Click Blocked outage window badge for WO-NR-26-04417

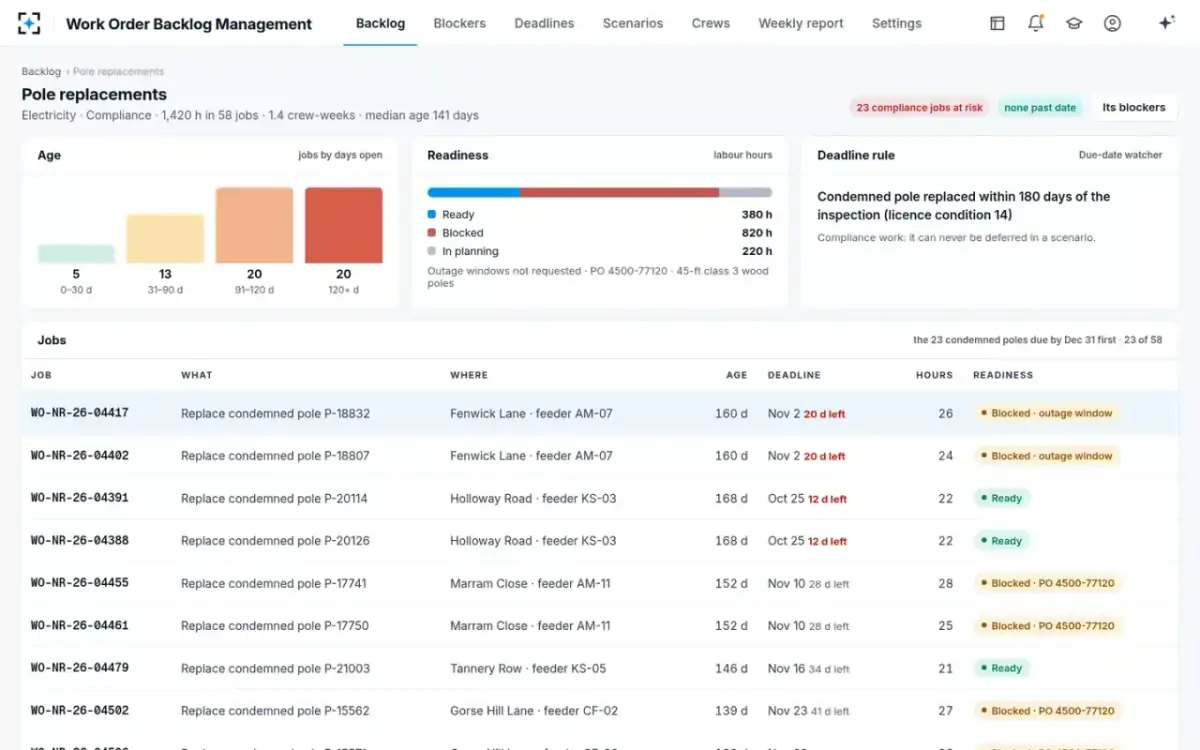[x=1047, y=413]
